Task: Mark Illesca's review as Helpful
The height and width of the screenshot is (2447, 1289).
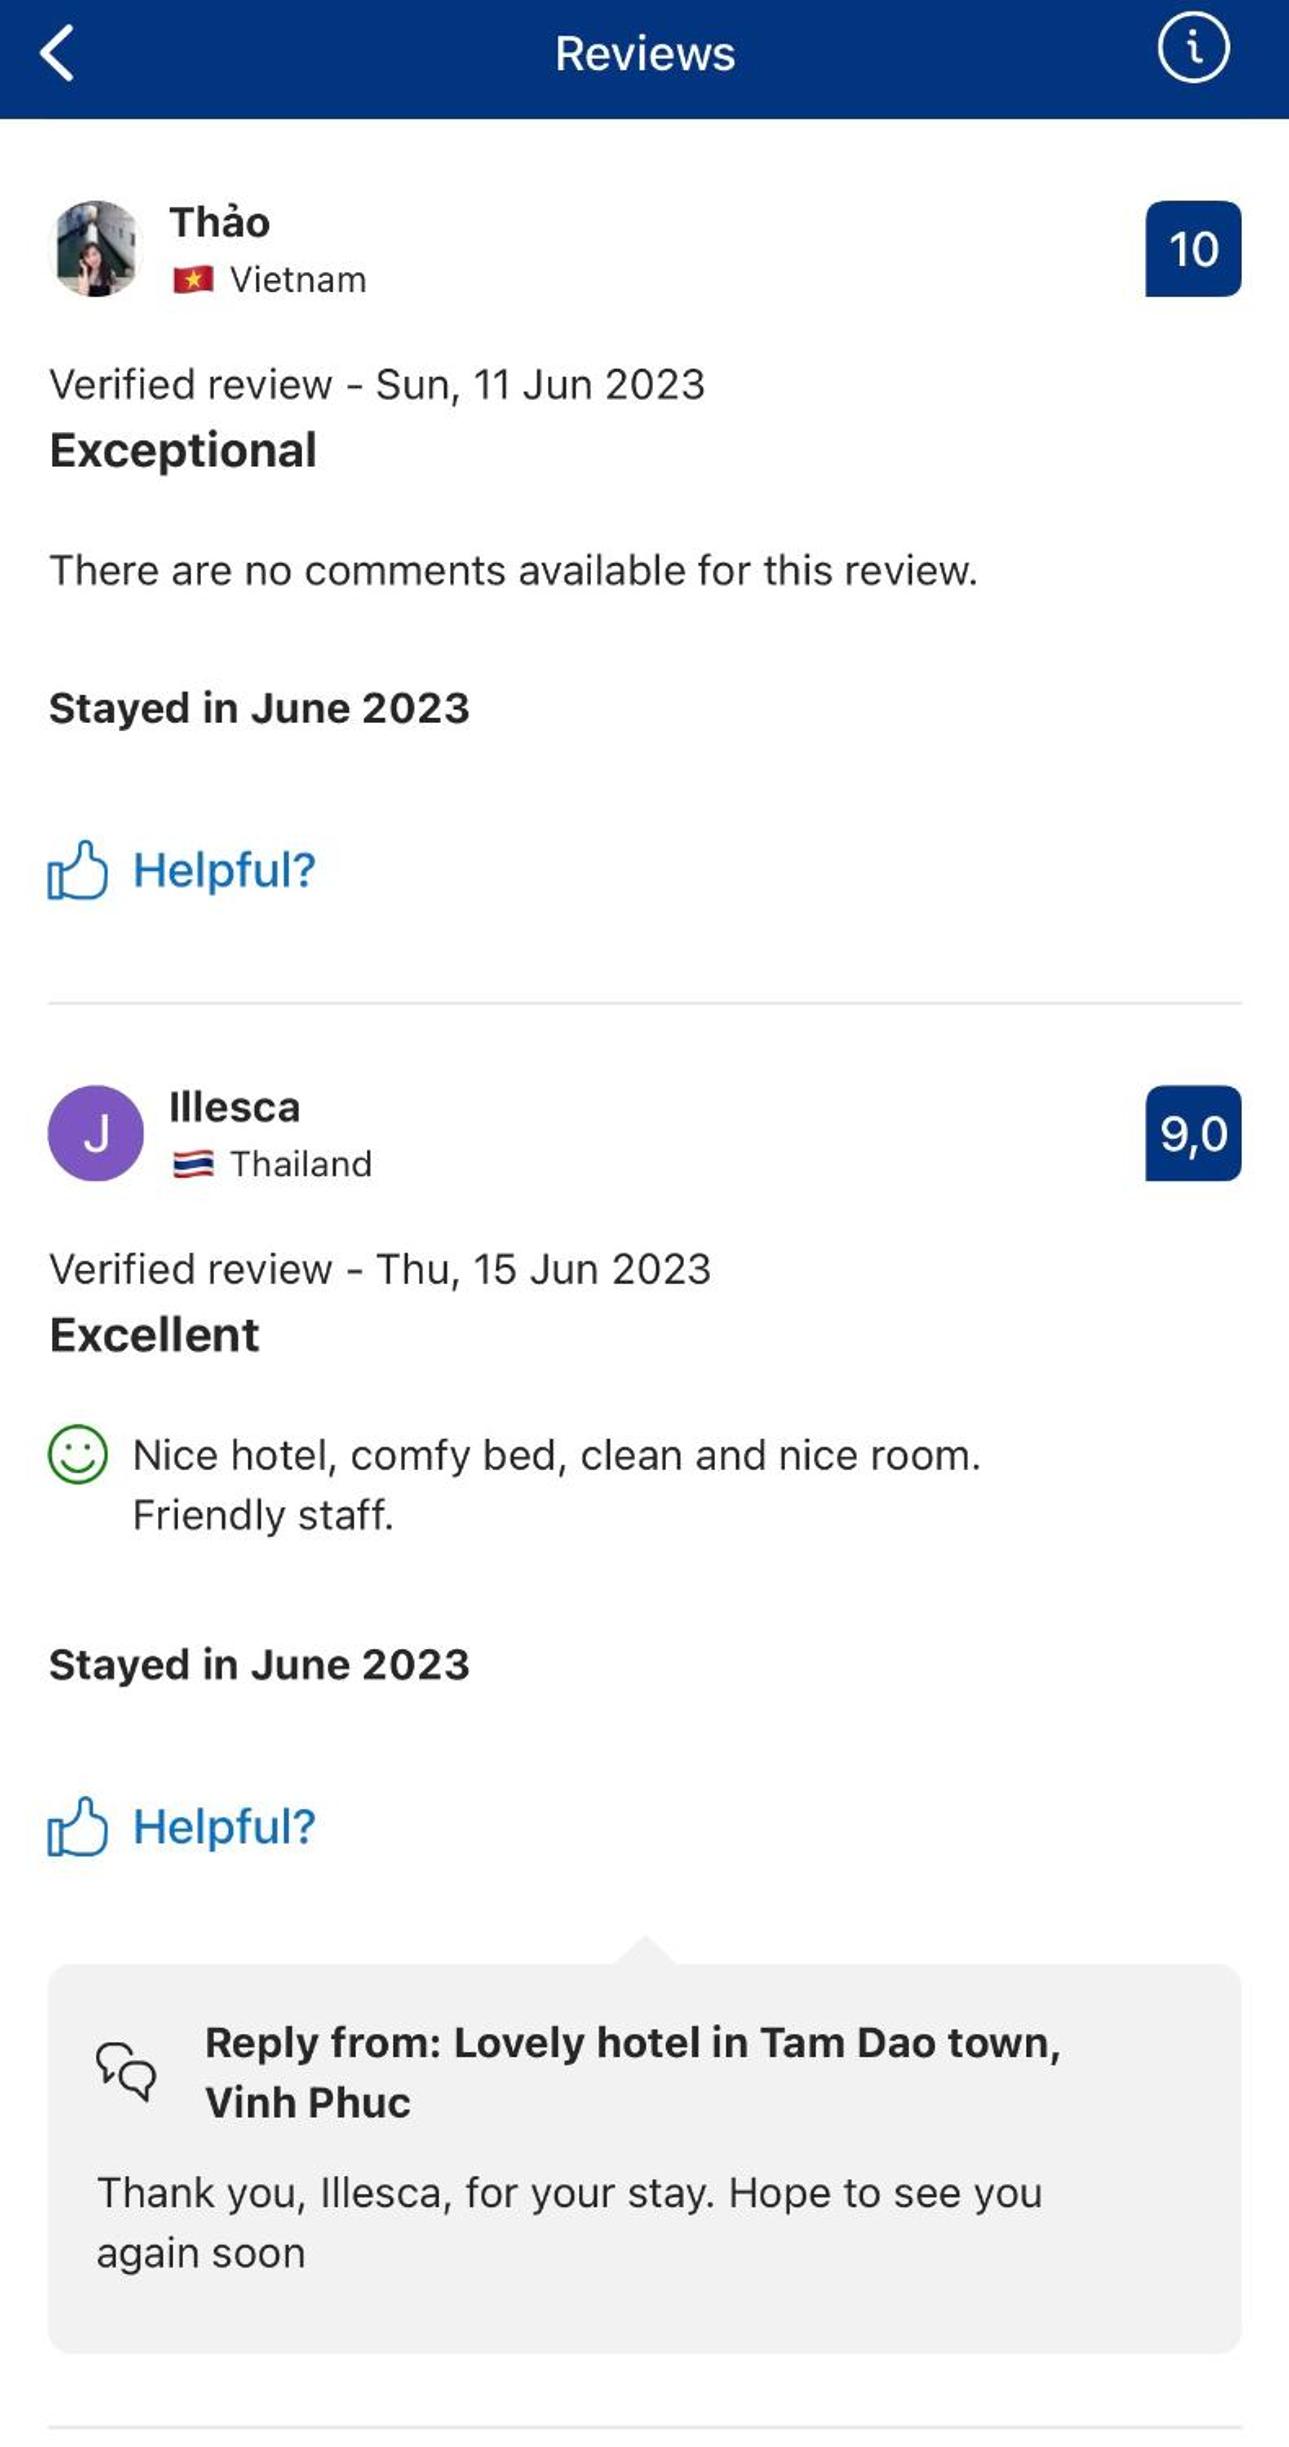Action: click(x=224, y=1827)
